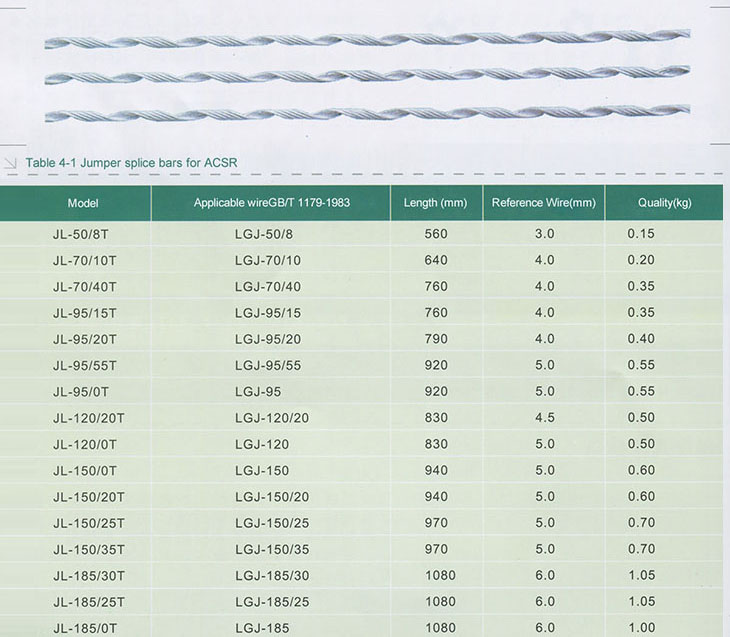Select model cell 'JL-95/15T'
This screenshot has width=730, height=637.
(x=84, y=313)
